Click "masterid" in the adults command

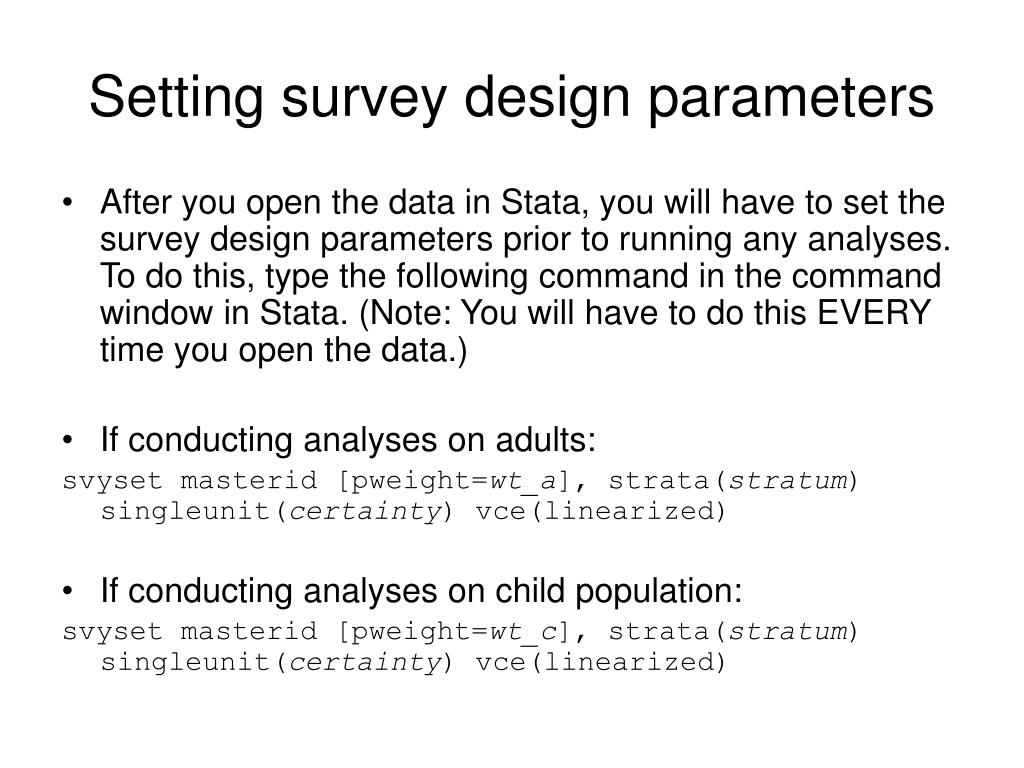[249, 481]
